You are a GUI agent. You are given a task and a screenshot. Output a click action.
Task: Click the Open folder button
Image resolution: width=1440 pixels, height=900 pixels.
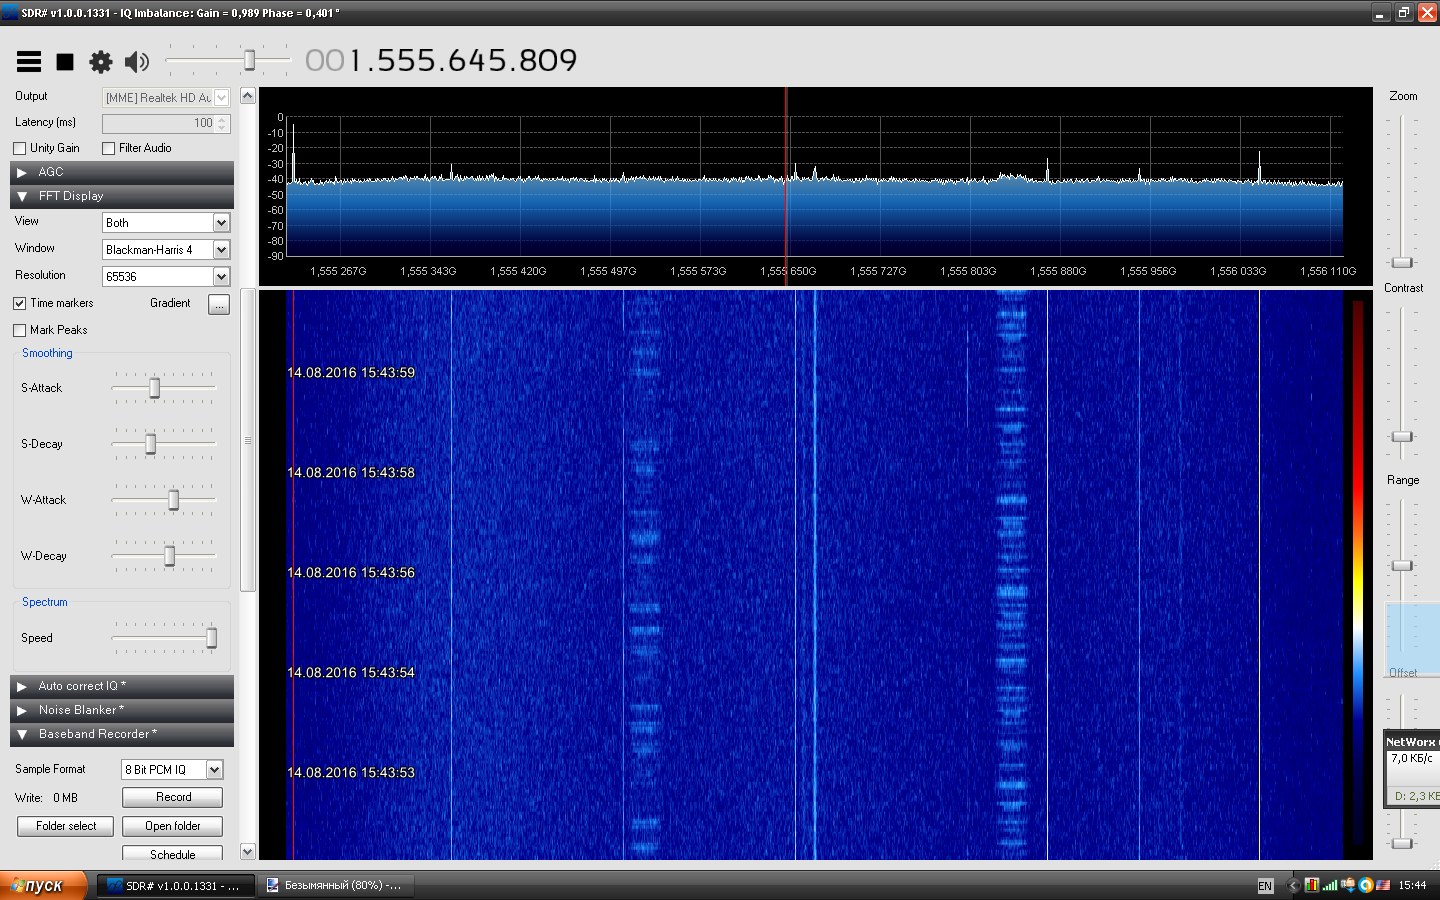[172, 826]
